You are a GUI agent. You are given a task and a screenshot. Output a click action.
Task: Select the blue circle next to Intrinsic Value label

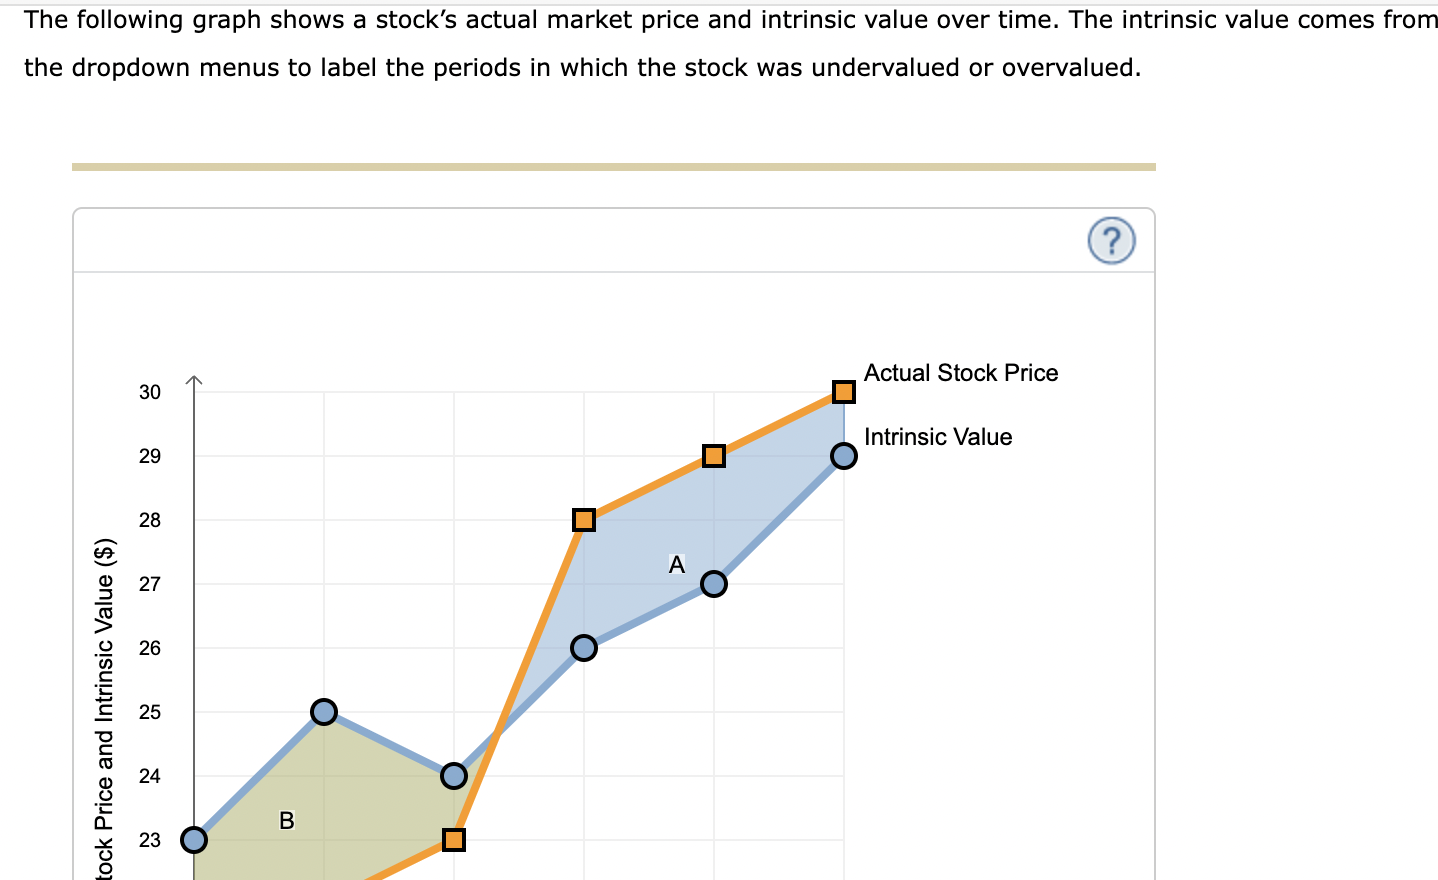[844, 456]
